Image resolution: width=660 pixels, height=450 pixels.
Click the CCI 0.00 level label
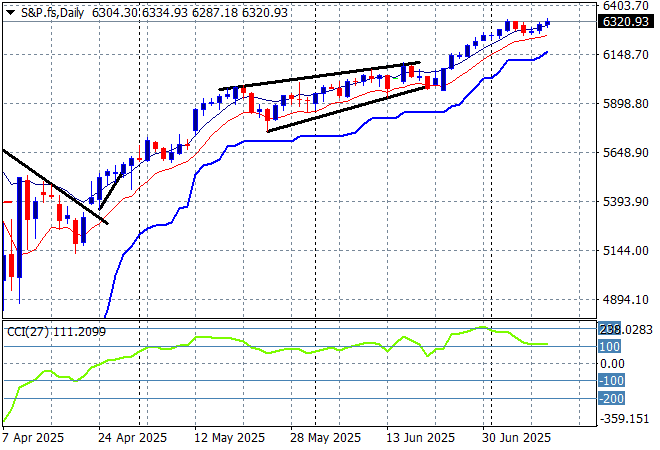[x=612, y=364]
